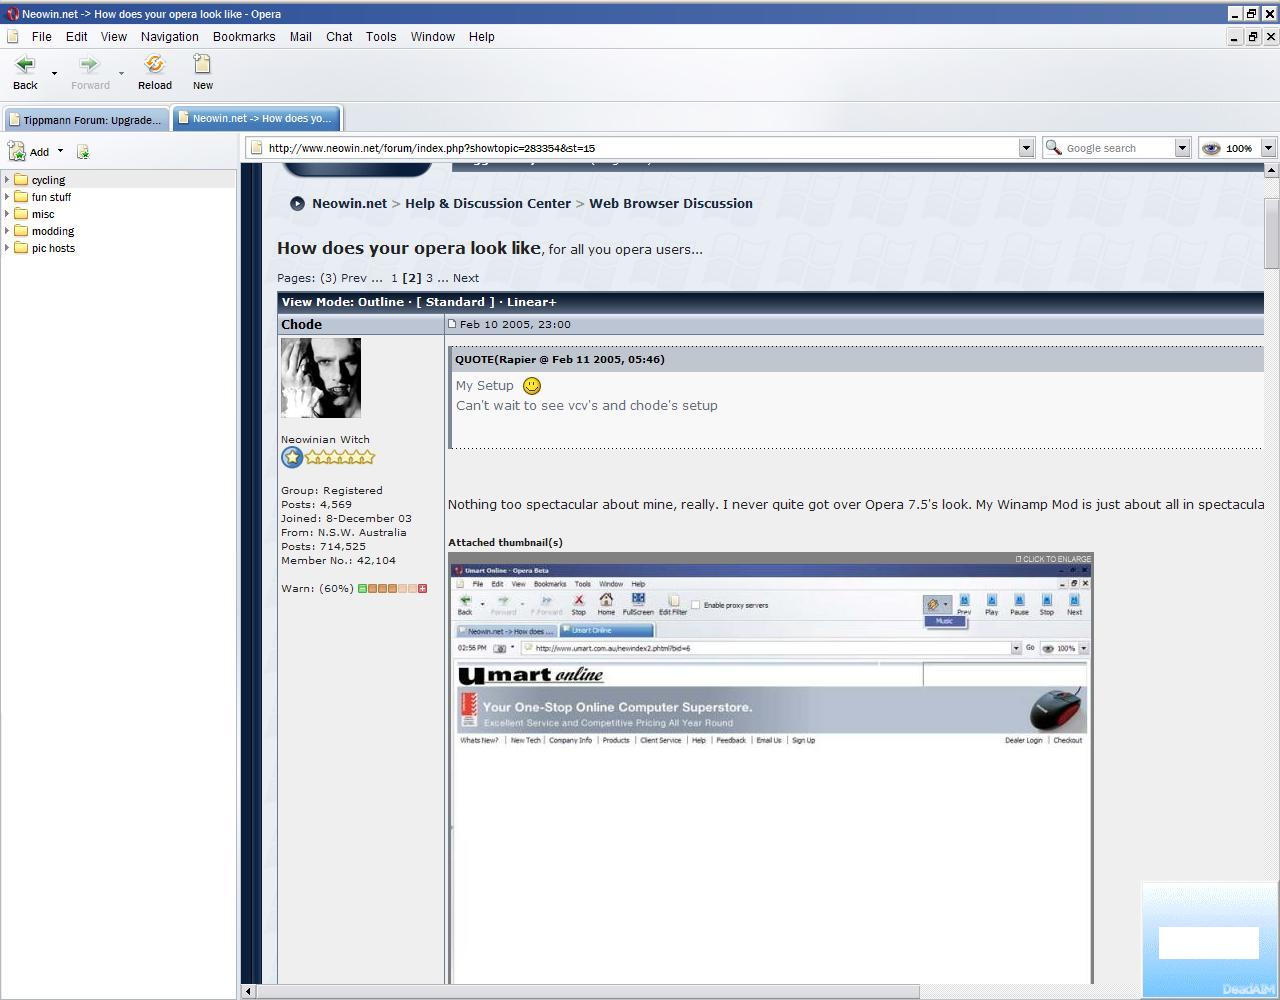Click Chode's avatar image

pos(321,378)
